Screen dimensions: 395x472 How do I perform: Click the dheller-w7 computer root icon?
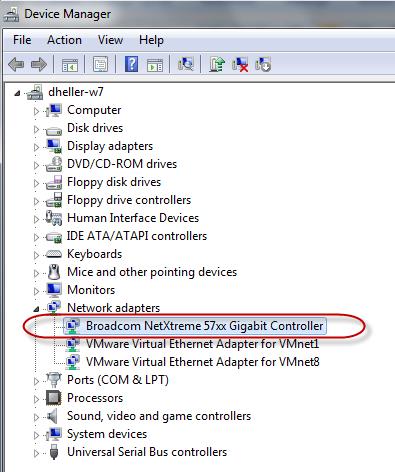click(35, 92)
